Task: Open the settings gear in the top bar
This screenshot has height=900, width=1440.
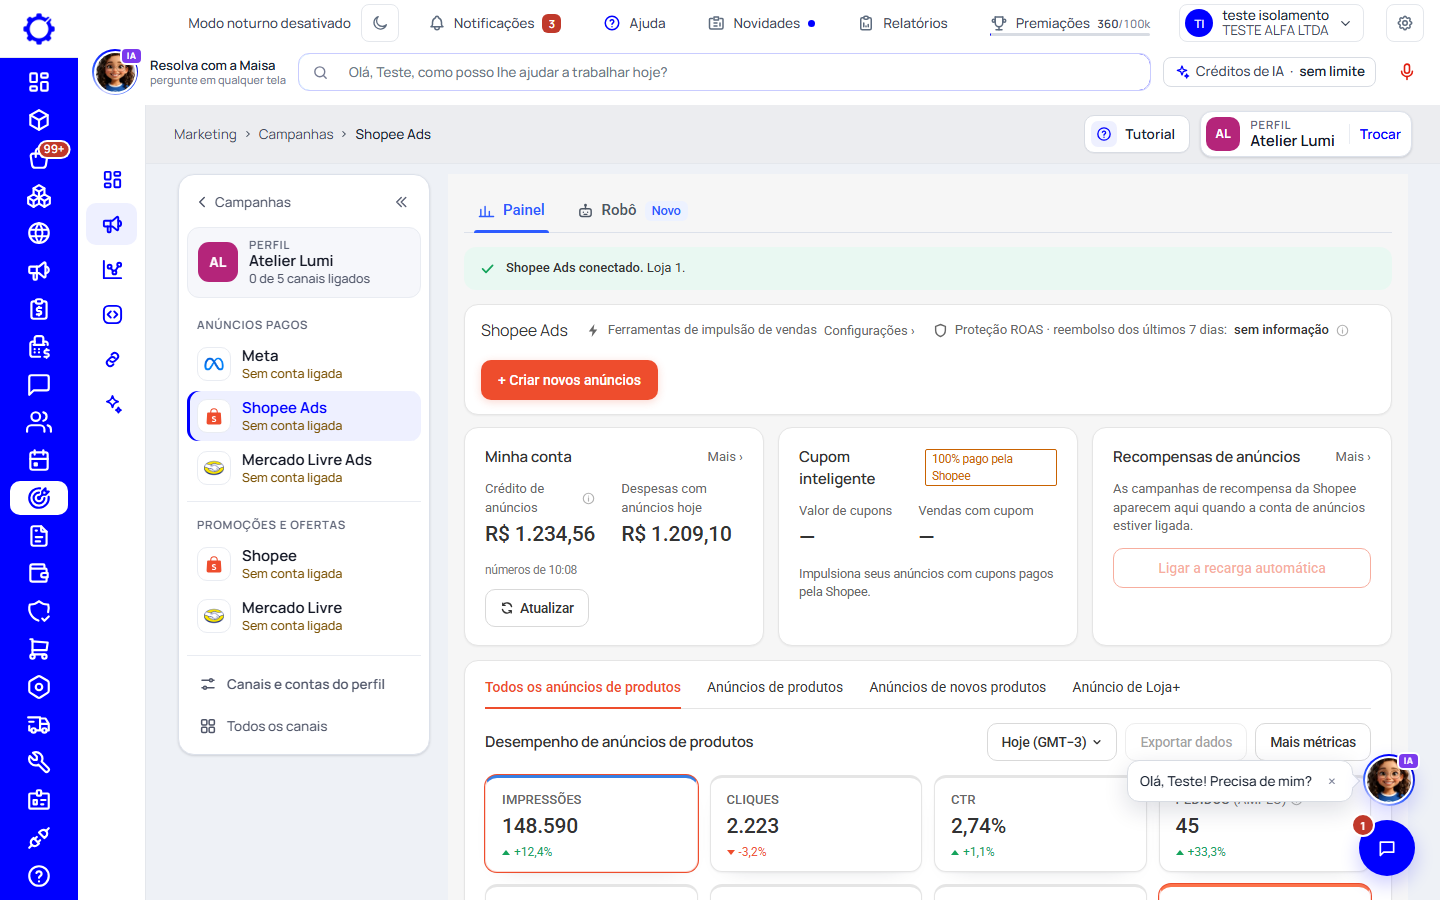Action: (1405, 23)
